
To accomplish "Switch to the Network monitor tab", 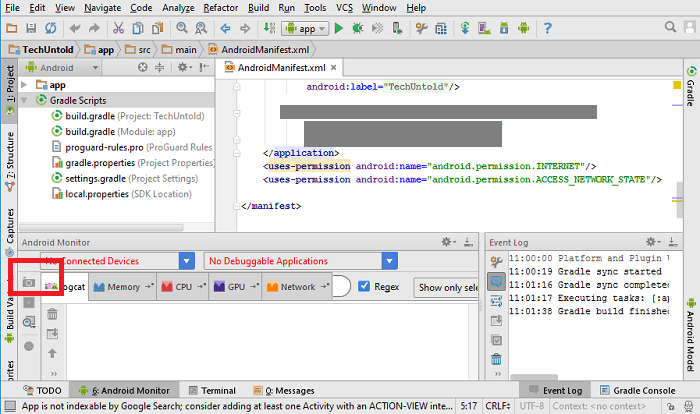I will click(x=297, y=287).
